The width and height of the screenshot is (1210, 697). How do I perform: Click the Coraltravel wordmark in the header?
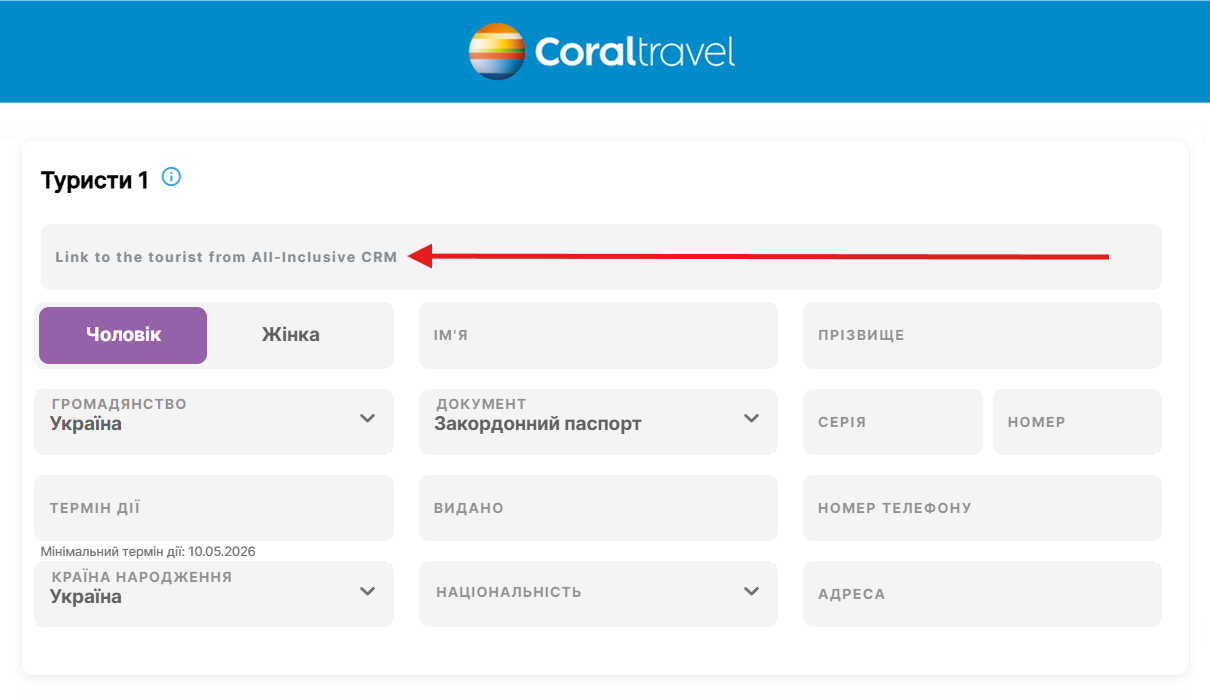coord(634,52)
